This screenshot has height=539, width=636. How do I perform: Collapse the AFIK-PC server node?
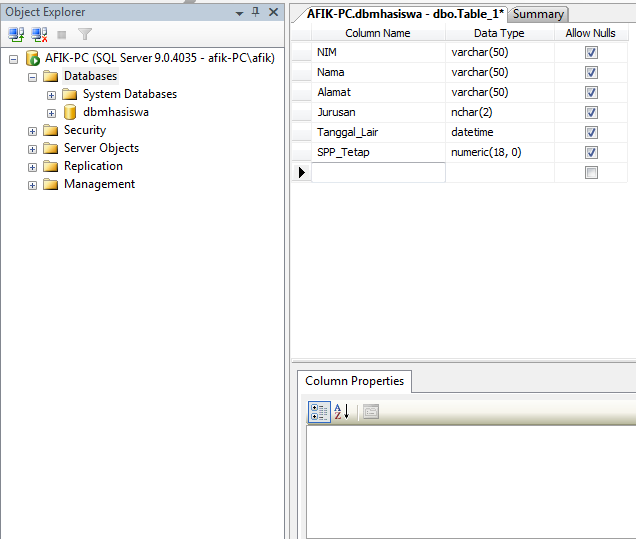pos(13,60)
